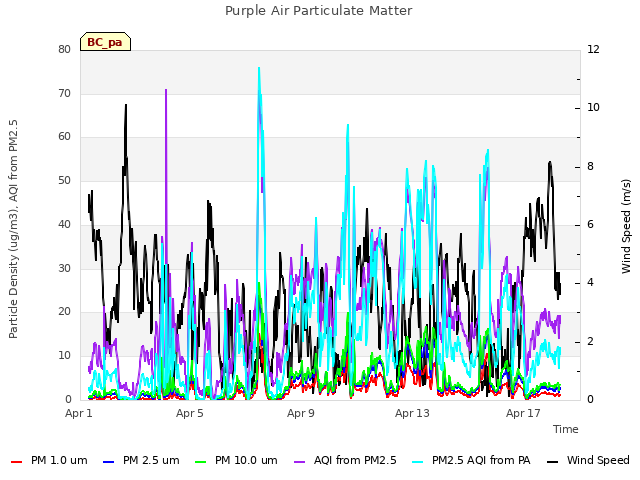Click the 20 left axis tick label
The width and height of the screenshot is (640, 480).
[x=64, y=311]
